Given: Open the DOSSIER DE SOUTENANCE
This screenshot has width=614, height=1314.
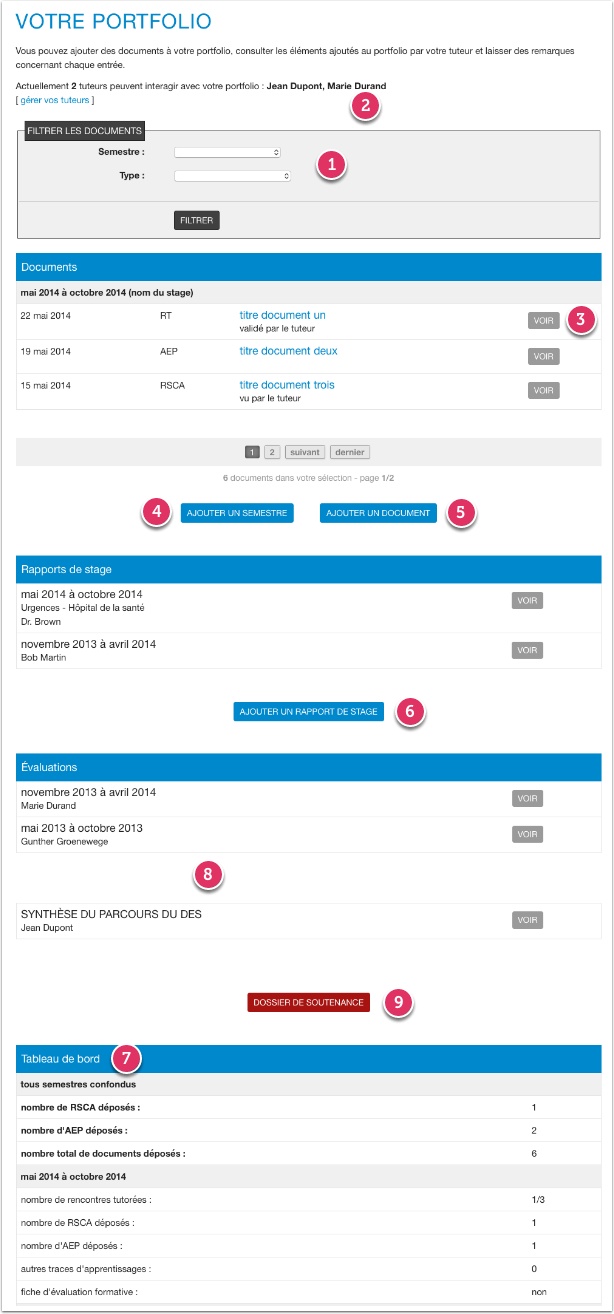Looking at the screenshot, I should point(308,1002).
